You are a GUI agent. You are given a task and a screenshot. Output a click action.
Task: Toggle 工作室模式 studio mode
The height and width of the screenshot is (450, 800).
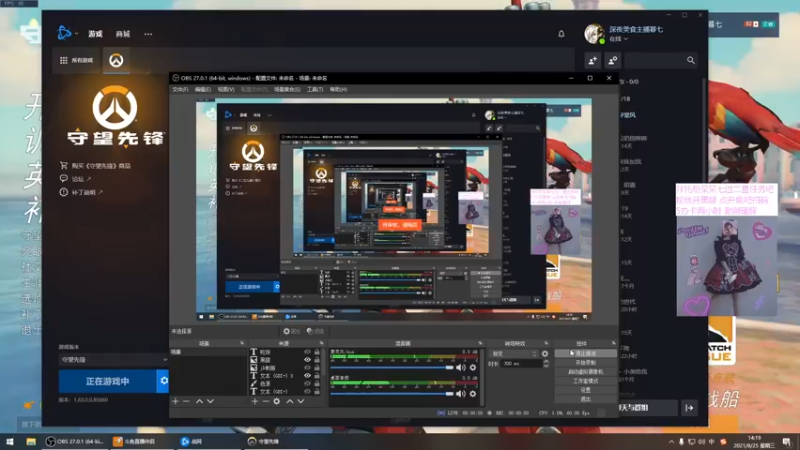pyautogui.click(x=585, y=381)
